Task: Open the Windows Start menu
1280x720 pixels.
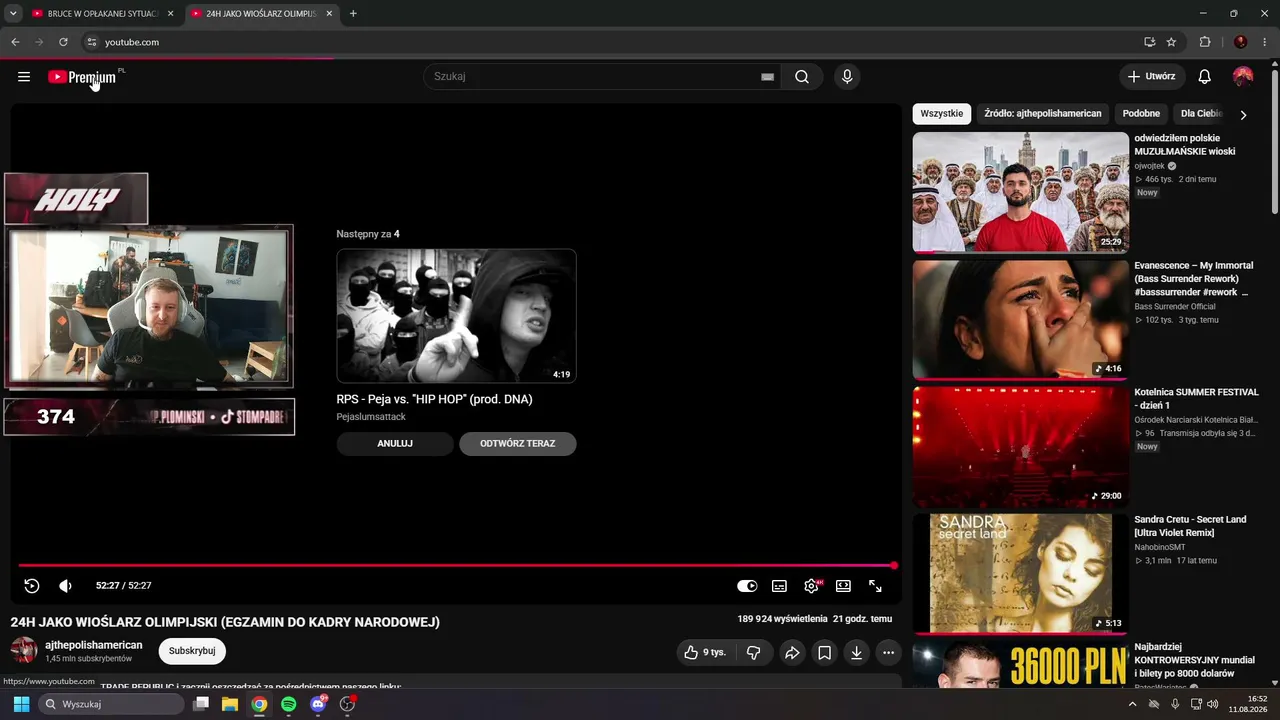Action: 21,704
